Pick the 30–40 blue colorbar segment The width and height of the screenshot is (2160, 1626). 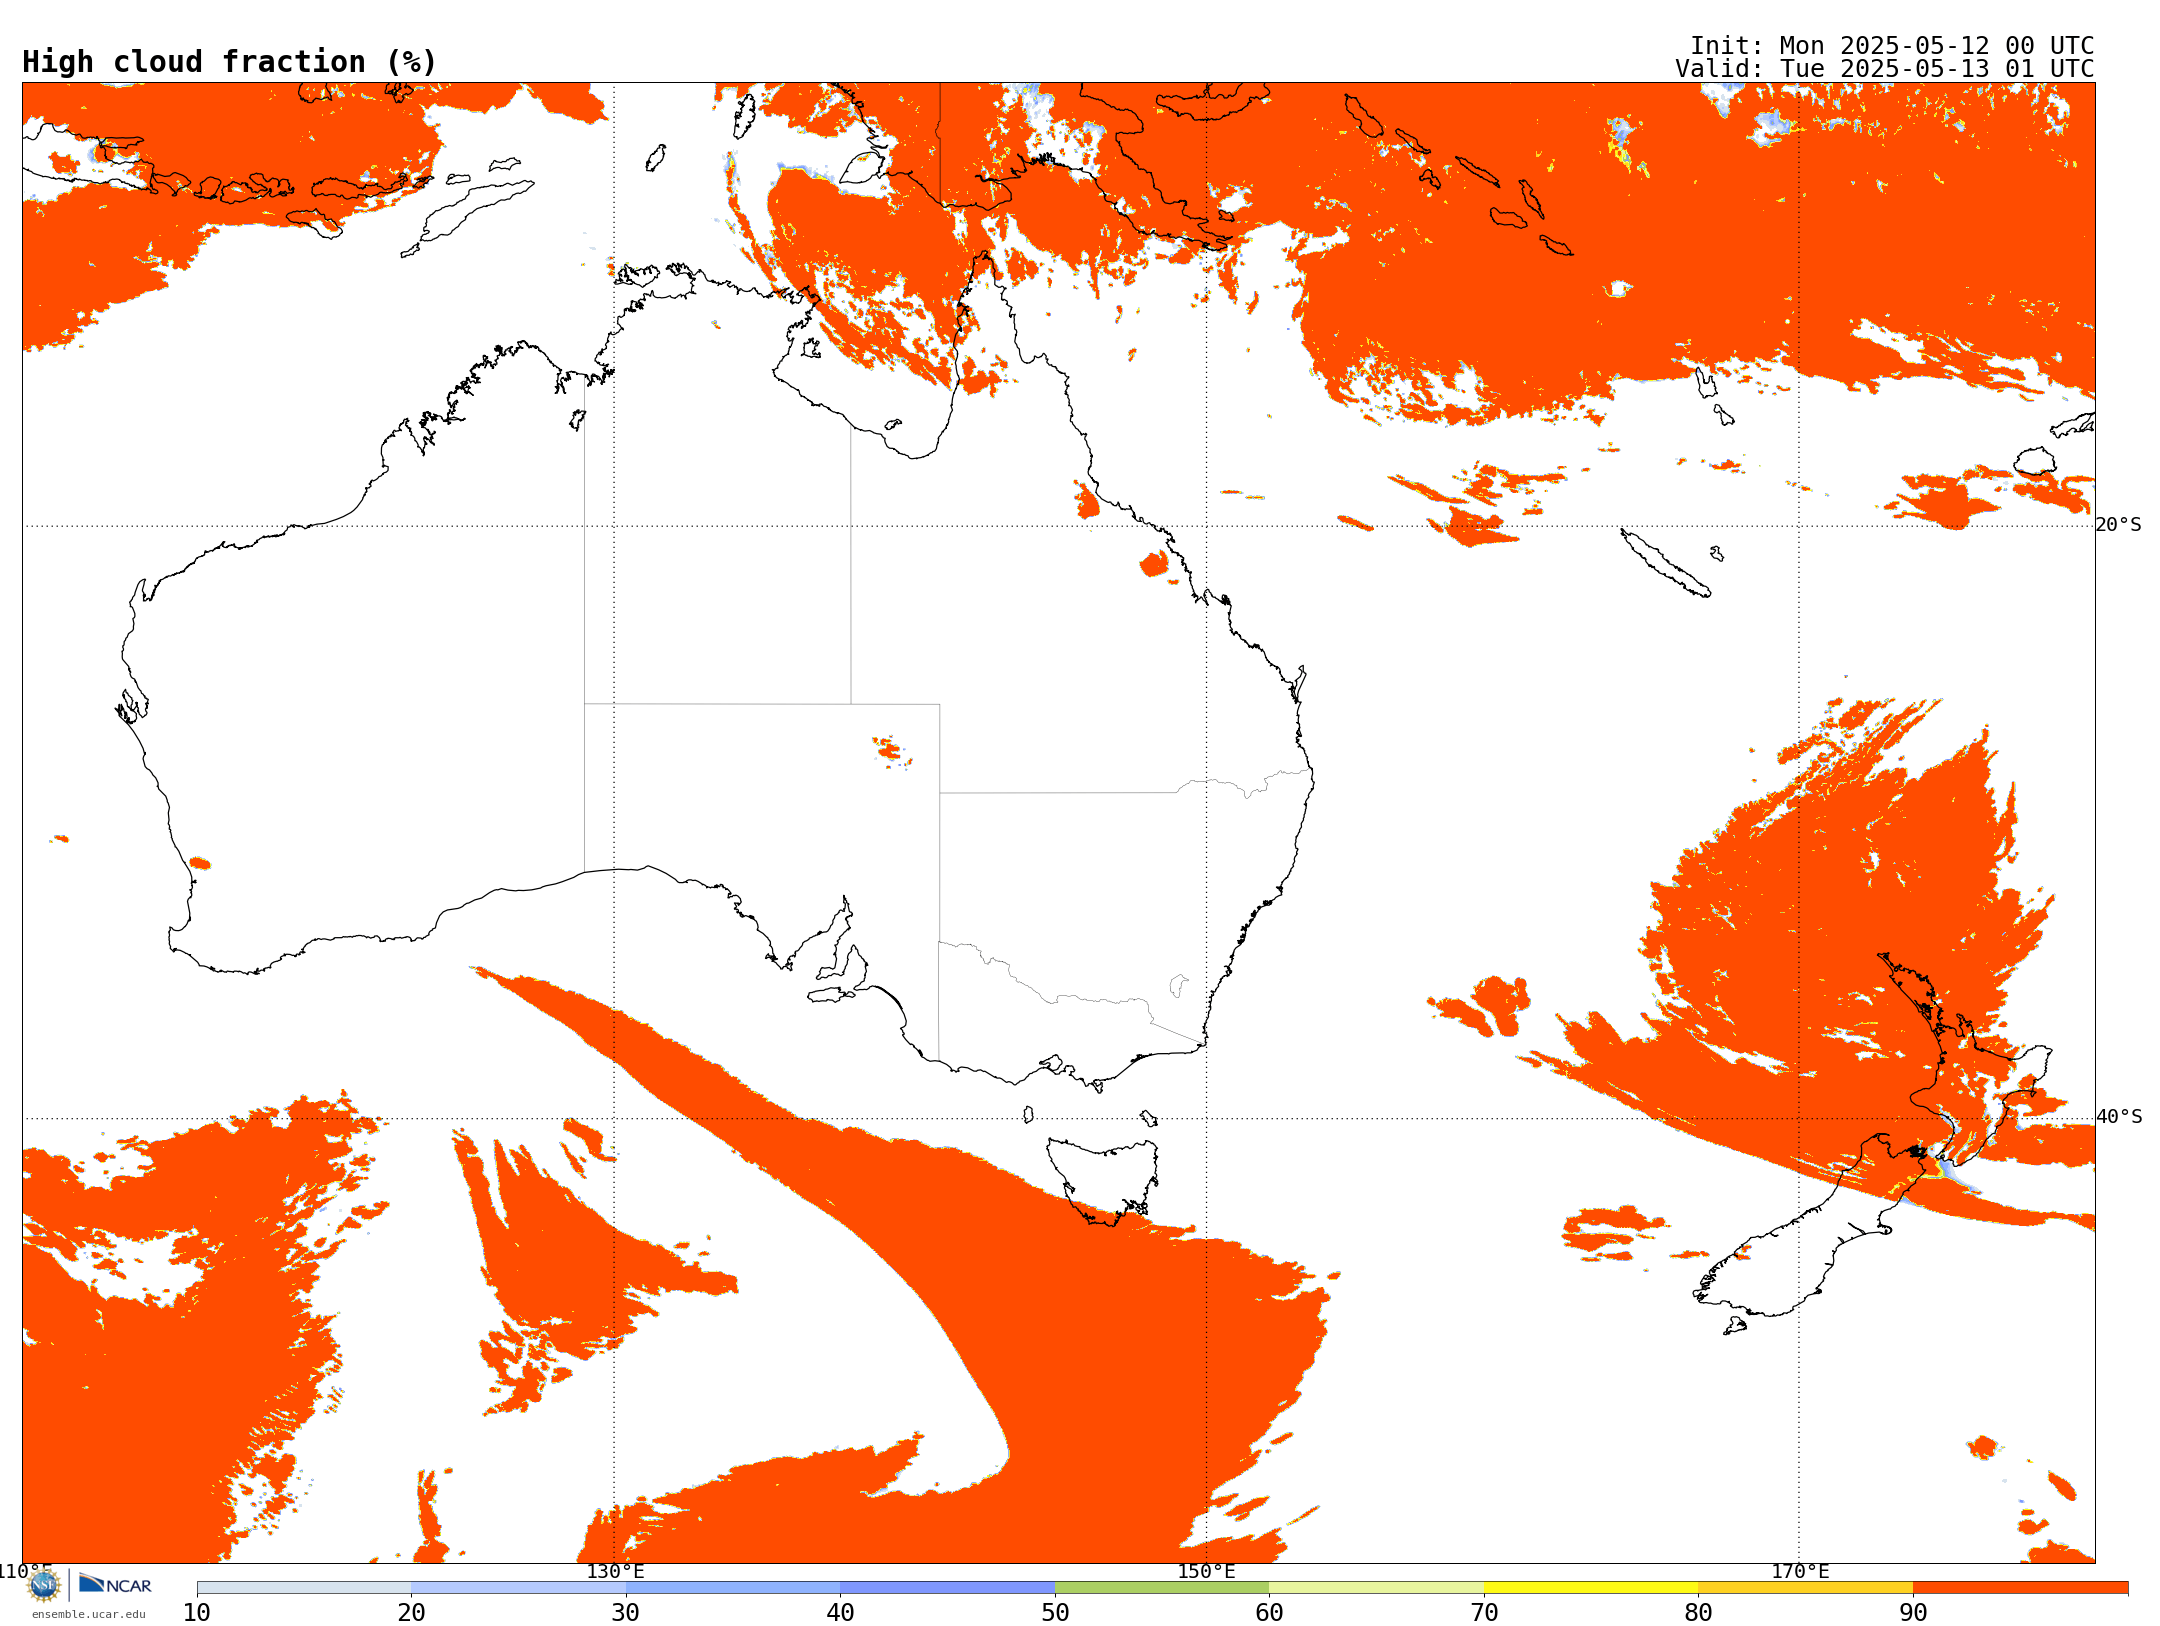[x=733, y=1587]
